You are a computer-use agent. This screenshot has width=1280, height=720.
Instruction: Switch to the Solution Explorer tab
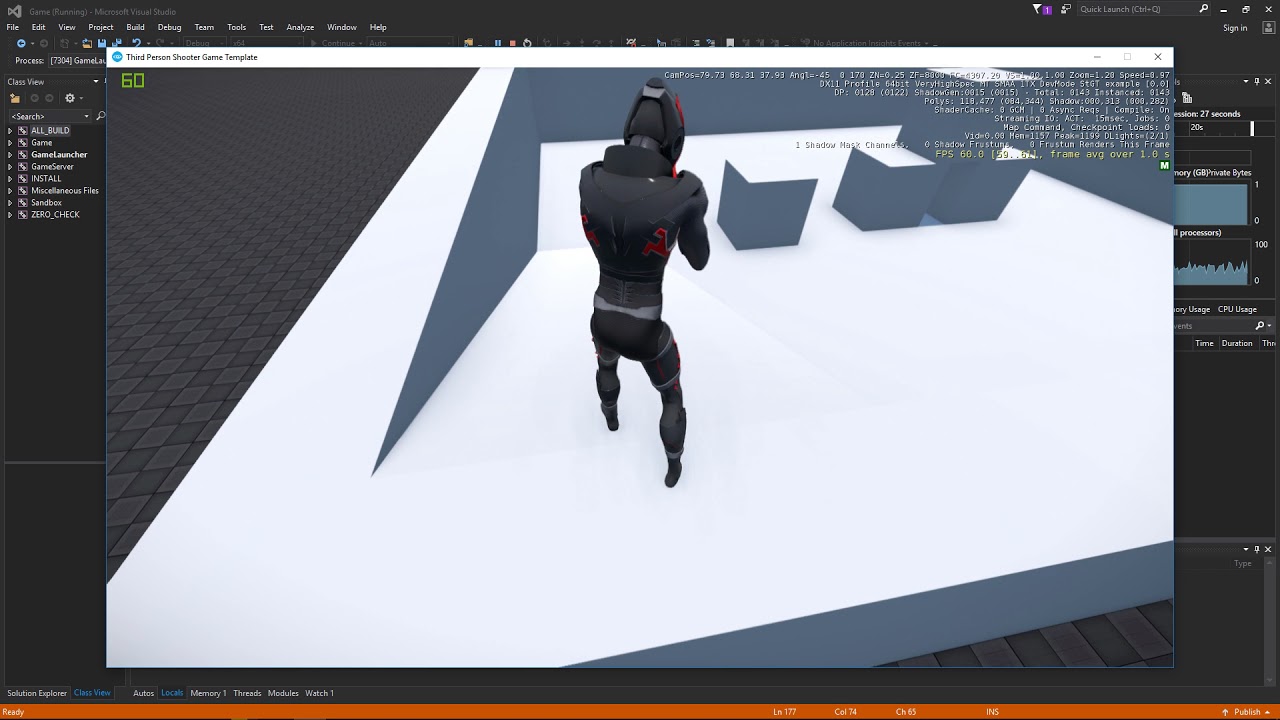tap(37, 693)
